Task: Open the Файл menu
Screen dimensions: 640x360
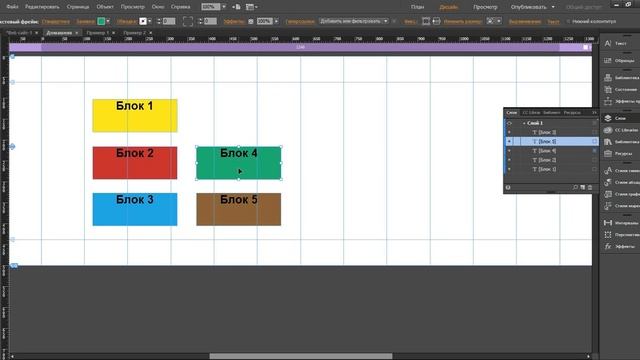Action: click(x=12, y=7)
